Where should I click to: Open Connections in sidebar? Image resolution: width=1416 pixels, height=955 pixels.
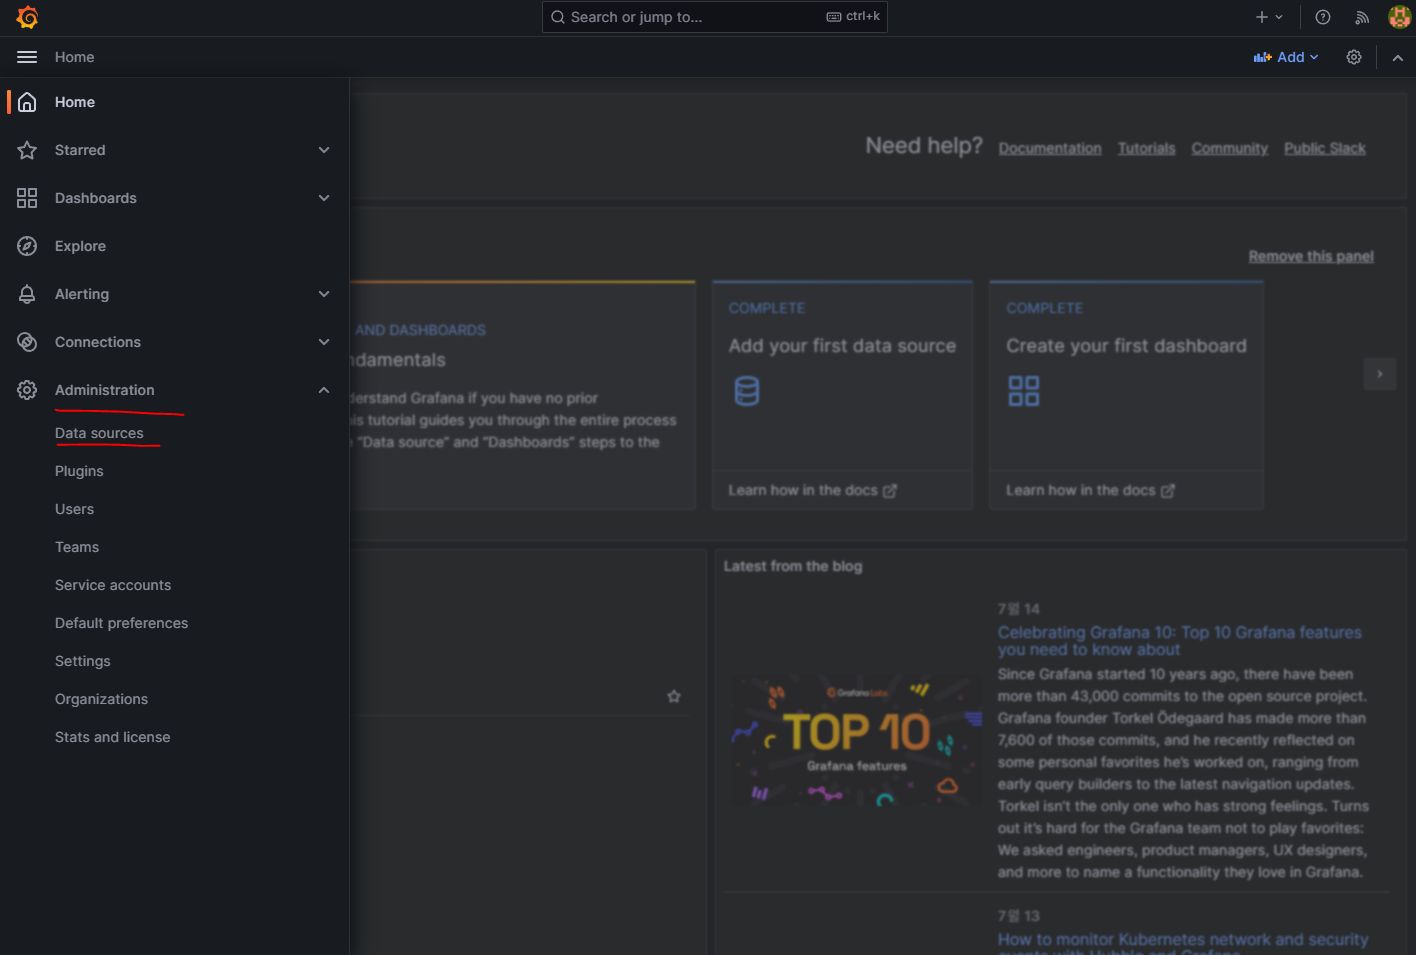[x=98, y=342]
